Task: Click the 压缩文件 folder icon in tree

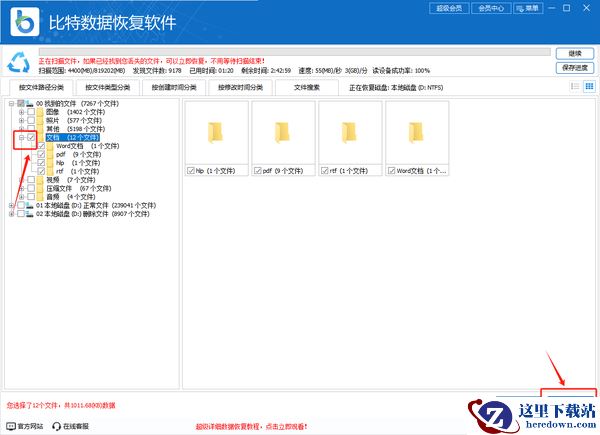Action: tap(40, 188)
